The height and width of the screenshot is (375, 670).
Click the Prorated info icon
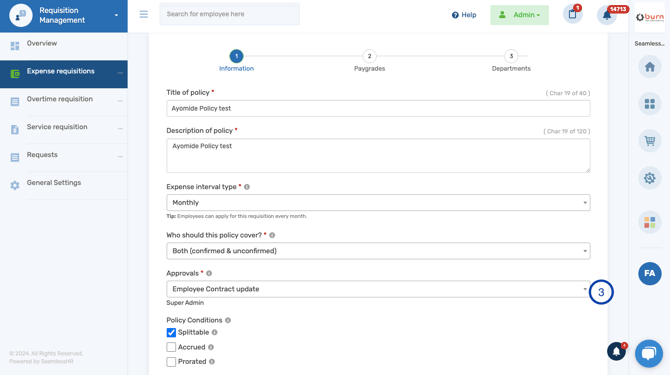pos(212,362)
